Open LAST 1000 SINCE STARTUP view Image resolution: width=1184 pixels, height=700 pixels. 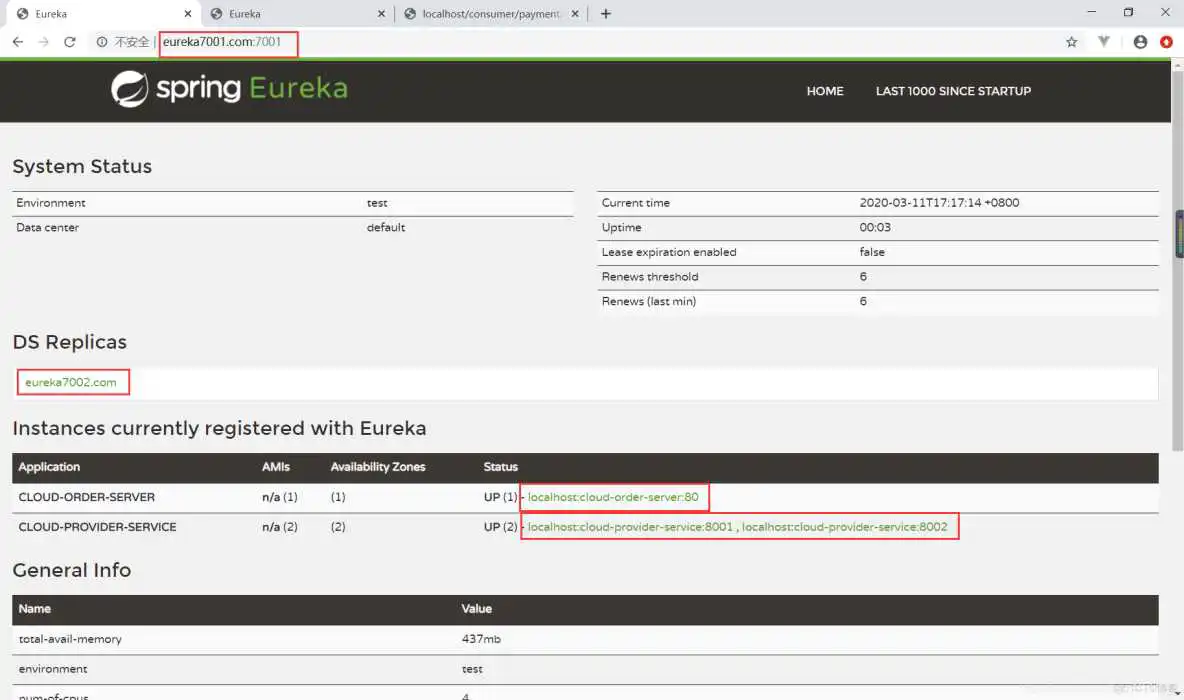(952, 91)
